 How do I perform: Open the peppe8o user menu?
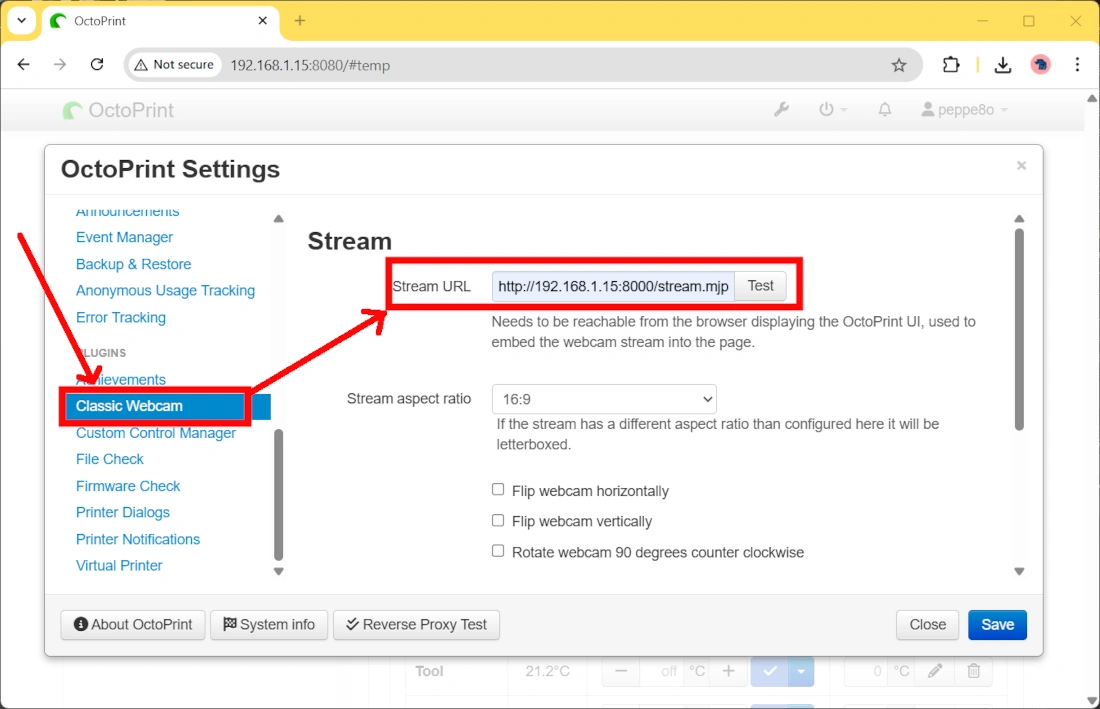(965, 109)
